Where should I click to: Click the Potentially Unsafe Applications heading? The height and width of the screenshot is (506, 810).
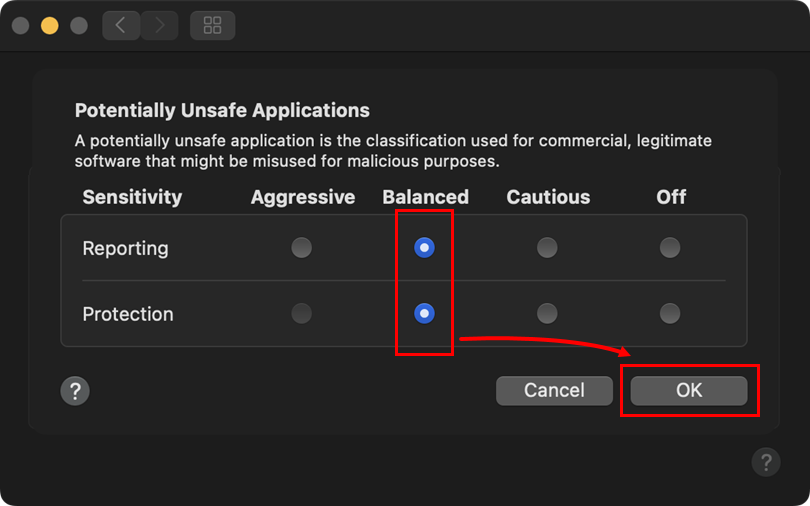[x=222, y=110]
